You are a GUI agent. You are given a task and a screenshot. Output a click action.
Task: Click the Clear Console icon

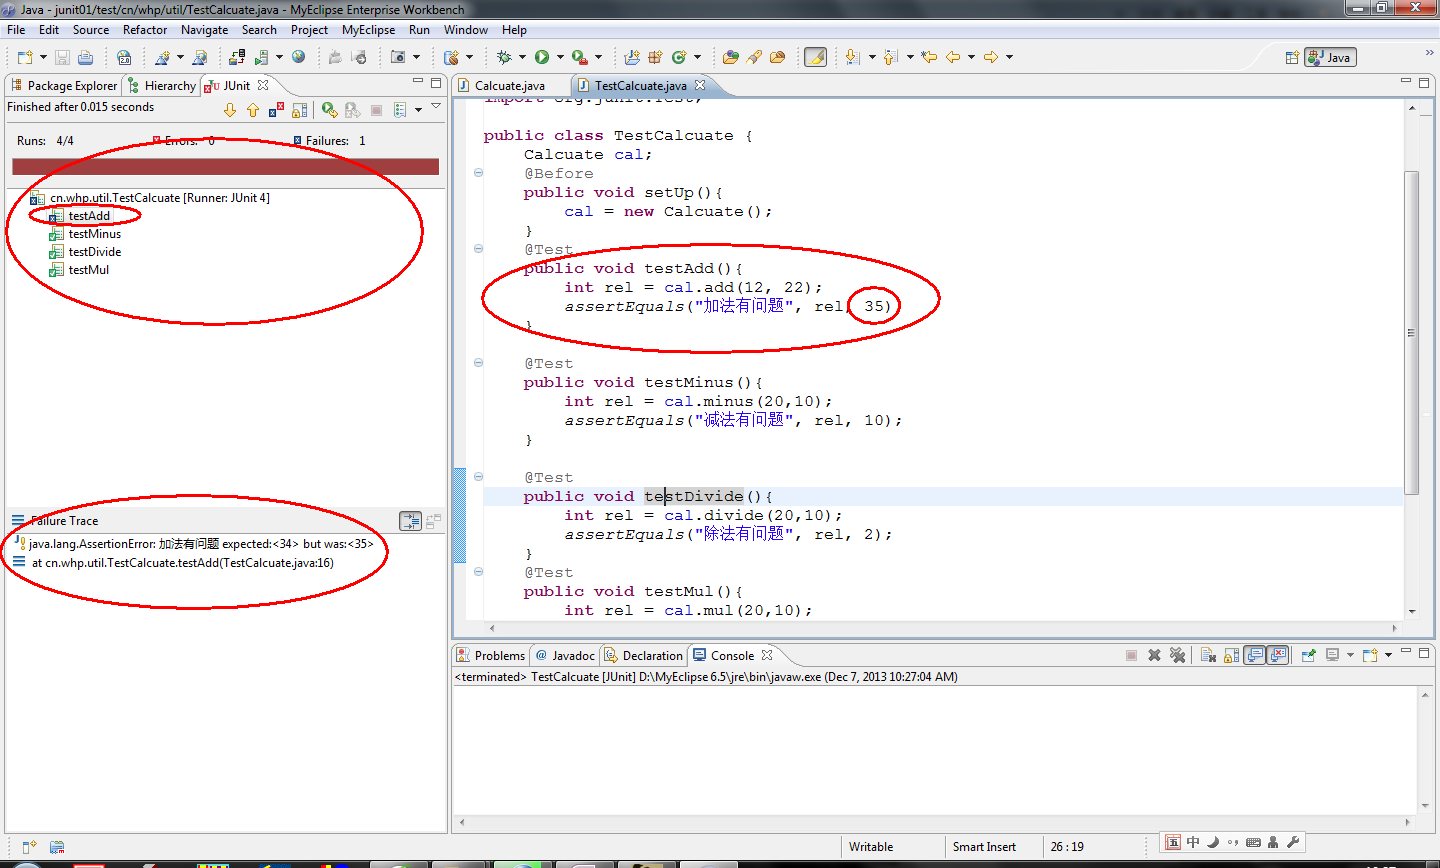click(x=1208, y=655)
